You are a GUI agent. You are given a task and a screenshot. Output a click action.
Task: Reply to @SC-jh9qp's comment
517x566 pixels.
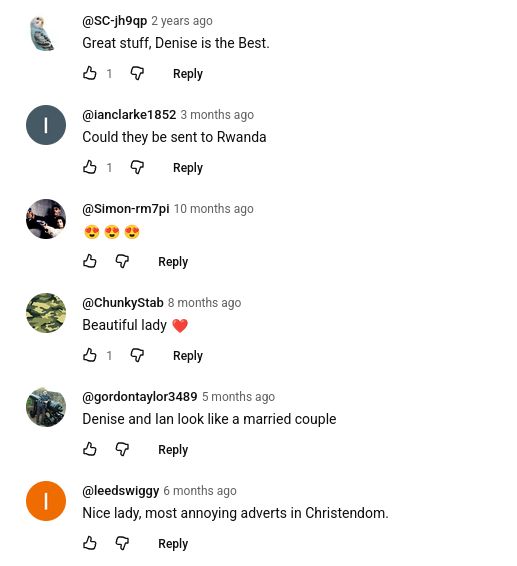tap(188, 74)
